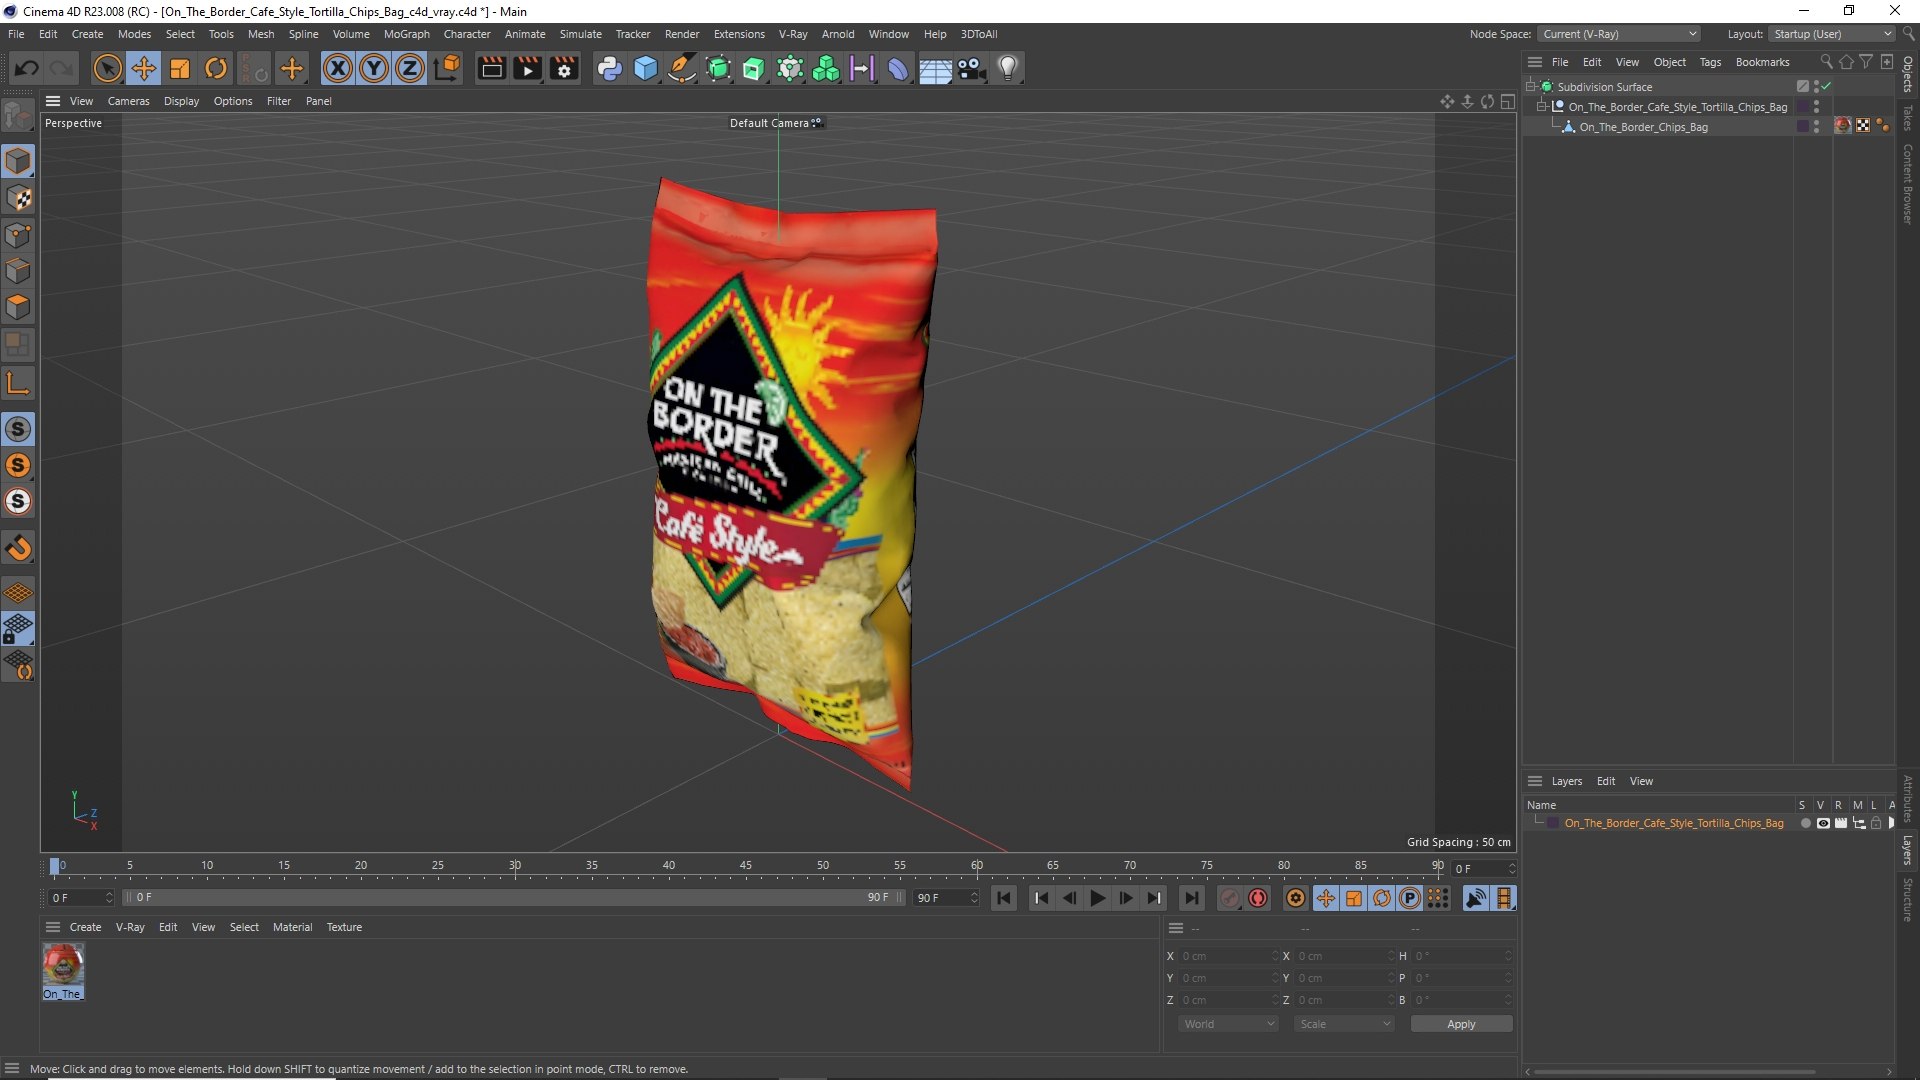Click the timeline preview range slider bar
This screenshot has width=1920, height=1080.
tap(514, 898)
